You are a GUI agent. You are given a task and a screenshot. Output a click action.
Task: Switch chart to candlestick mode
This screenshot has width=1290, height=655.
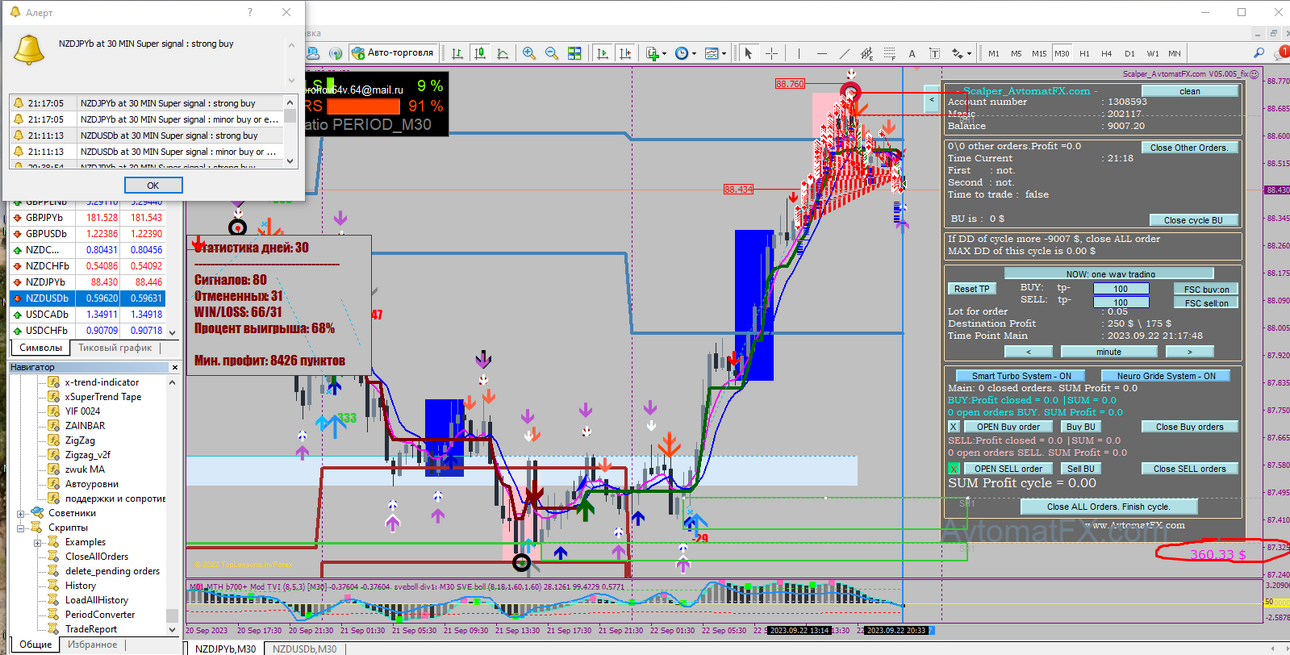pyautogui.click(x=480, y=53)
